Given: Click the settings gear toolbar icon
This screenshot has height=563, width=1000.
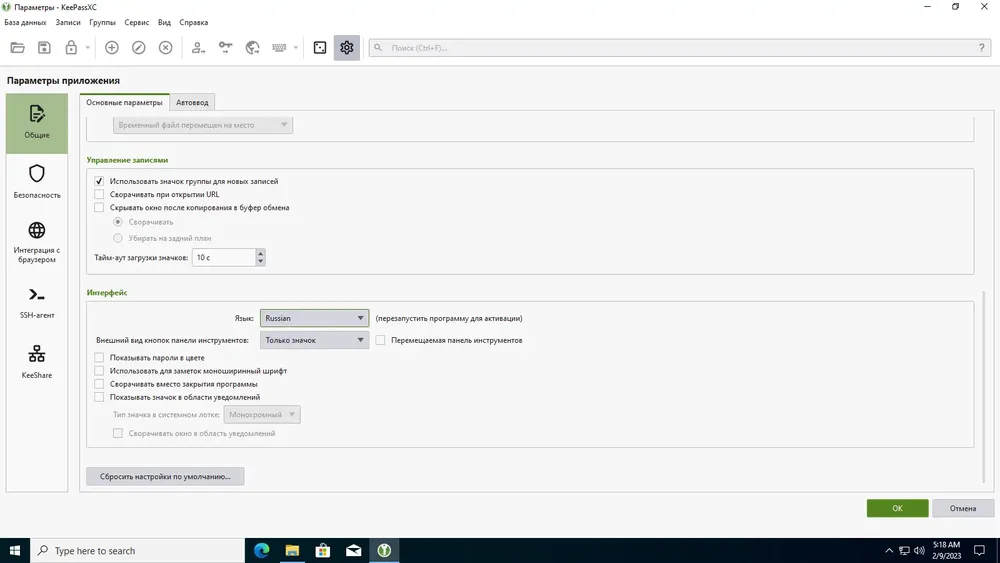Looking at the screenshot, I should (x=346, y=48).
